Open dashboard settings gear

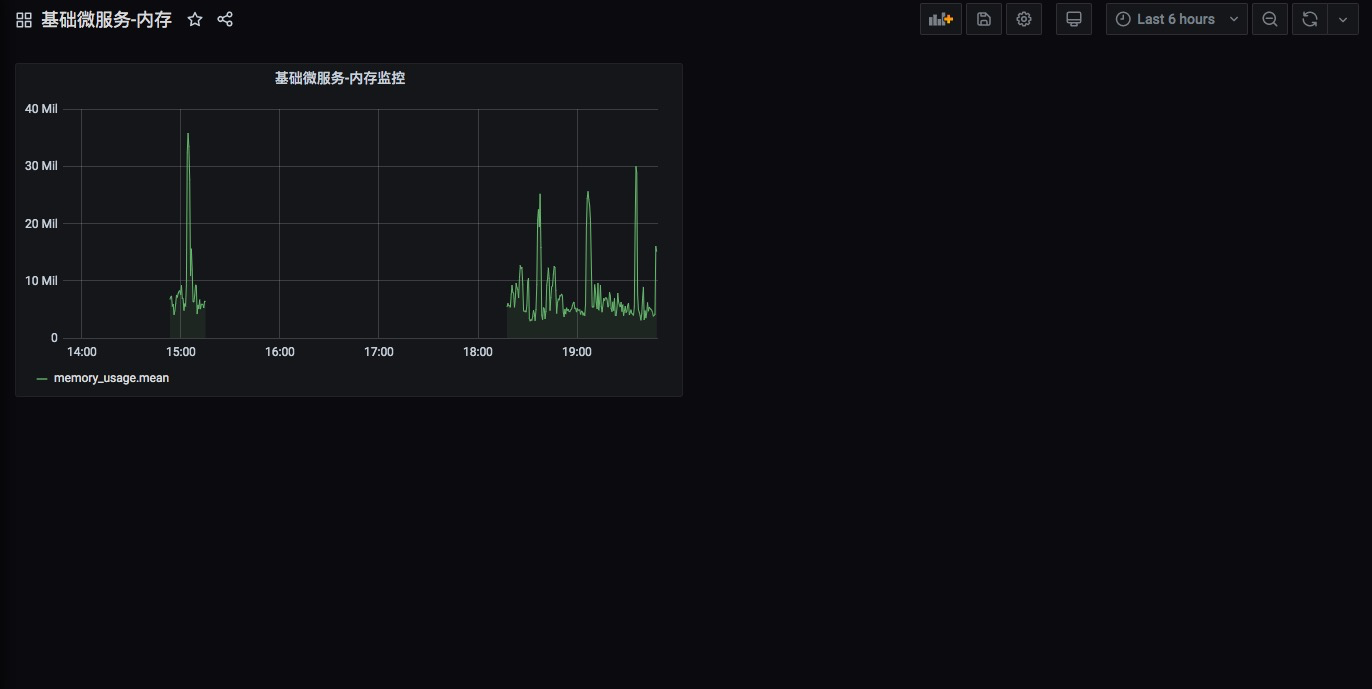1024,19
